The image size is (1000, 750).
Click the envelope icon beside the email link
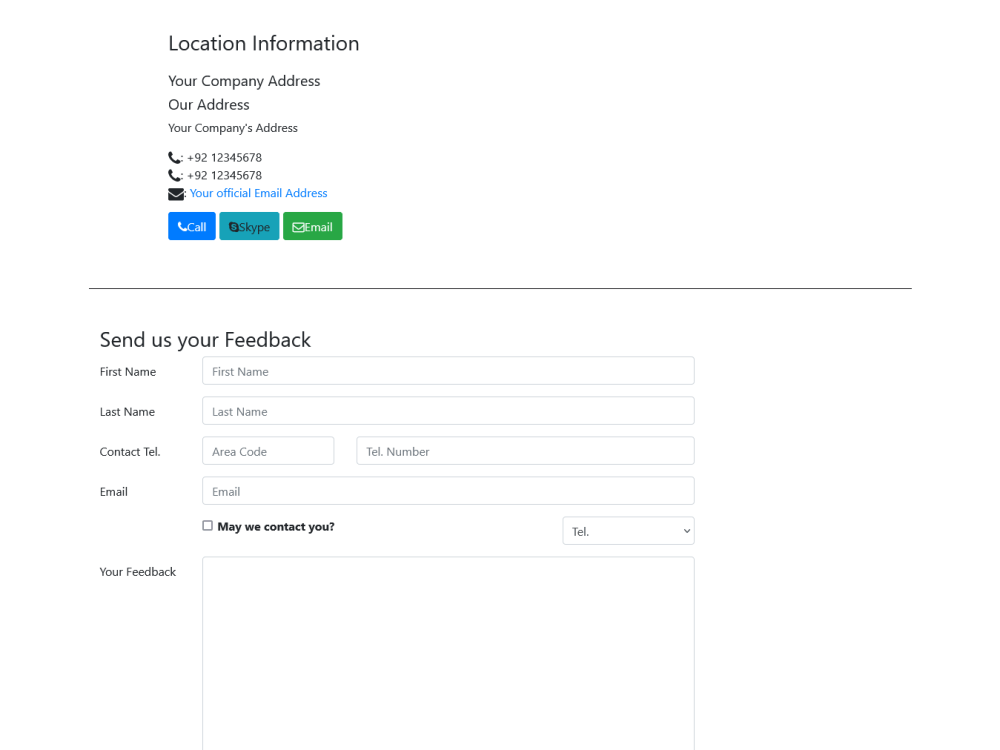coord(176,194)
